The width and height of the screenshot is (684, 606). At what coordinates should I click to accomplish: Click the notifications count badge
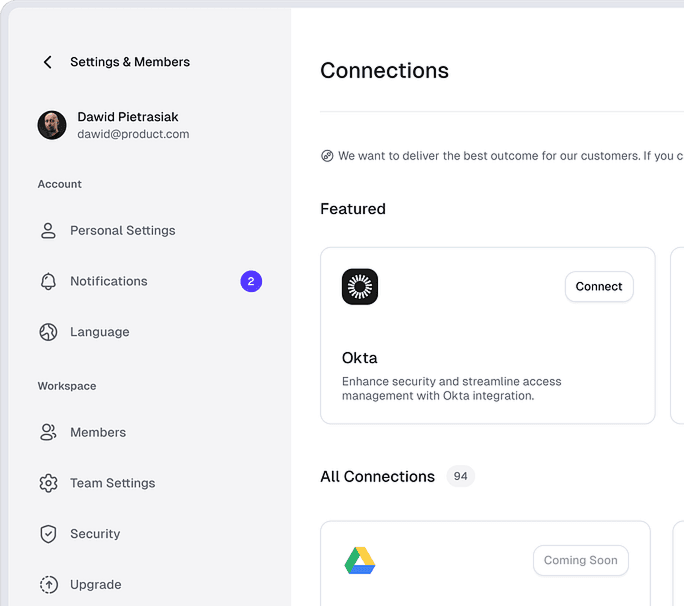(251, 282)
